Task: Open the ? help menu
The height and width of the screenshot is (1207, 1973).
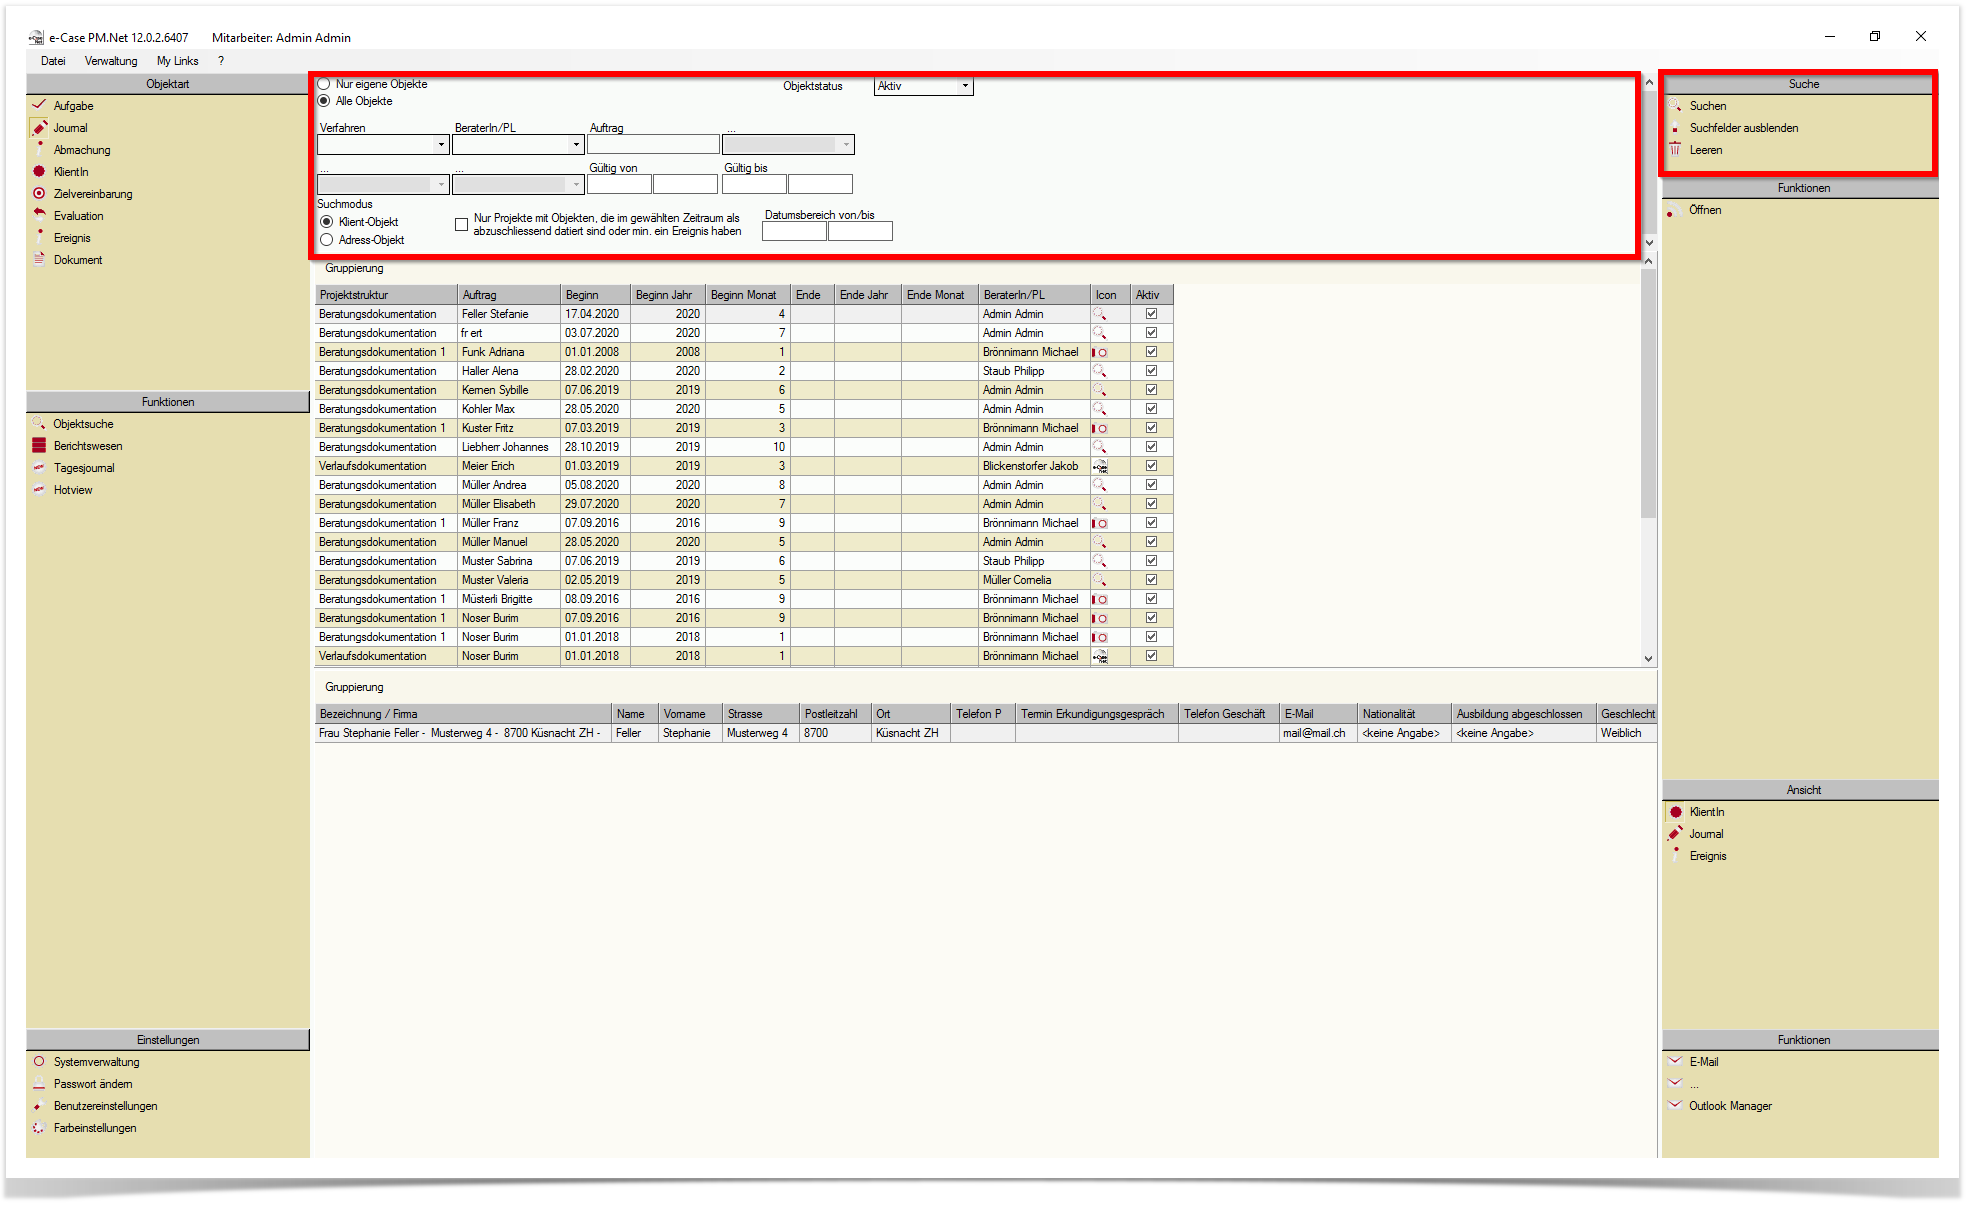Action: tap(221, 61)
